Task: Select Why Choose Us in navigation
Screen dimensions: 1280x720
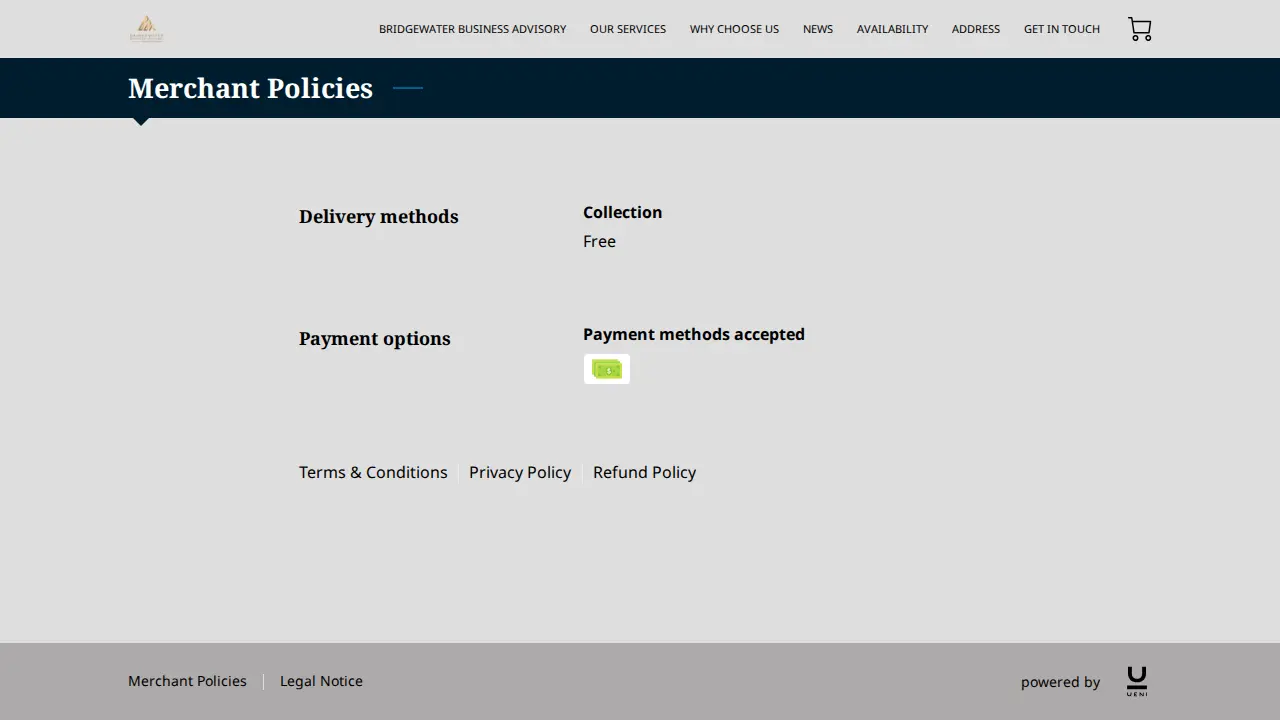Action: [x=734, y=29]
